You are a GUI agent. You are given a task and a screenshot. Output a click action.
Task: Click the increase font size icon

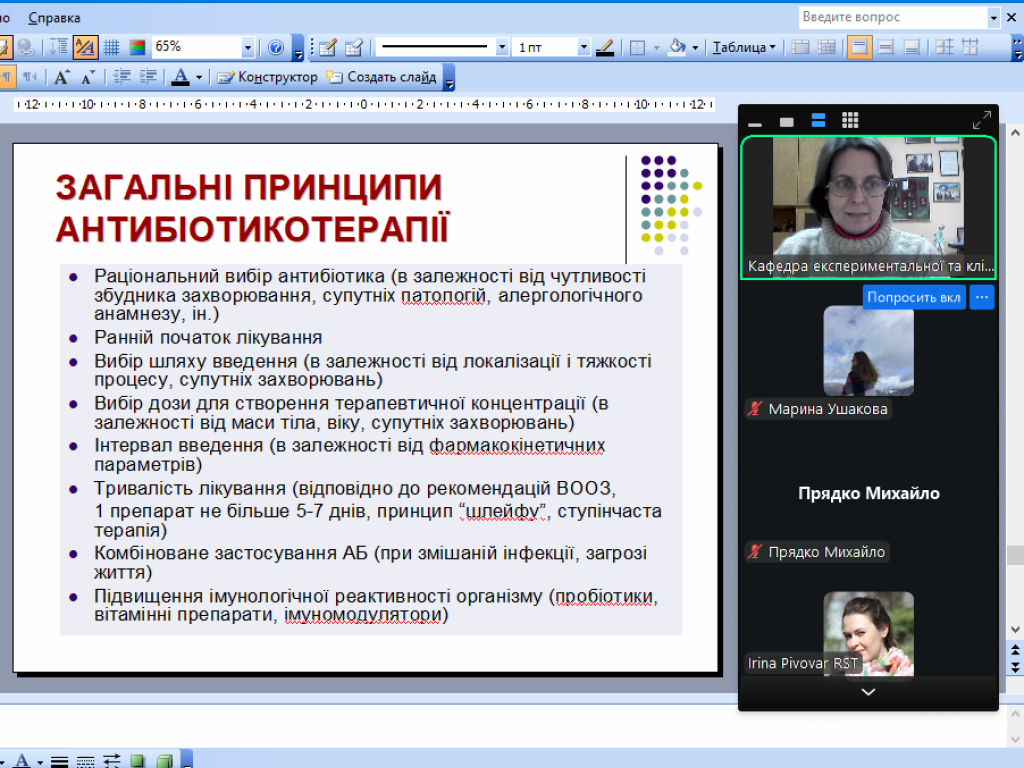click(62, 77)
